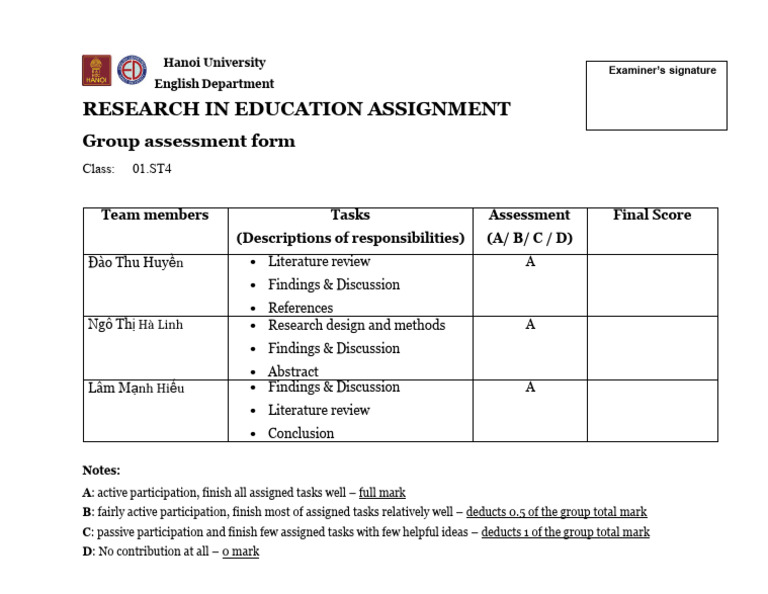Click 'Findings & Discussion' in Đào Thu Huyền's row
The height and width of the screenshot is (594, 768).
pyautogui.click(x=334, y=285)
